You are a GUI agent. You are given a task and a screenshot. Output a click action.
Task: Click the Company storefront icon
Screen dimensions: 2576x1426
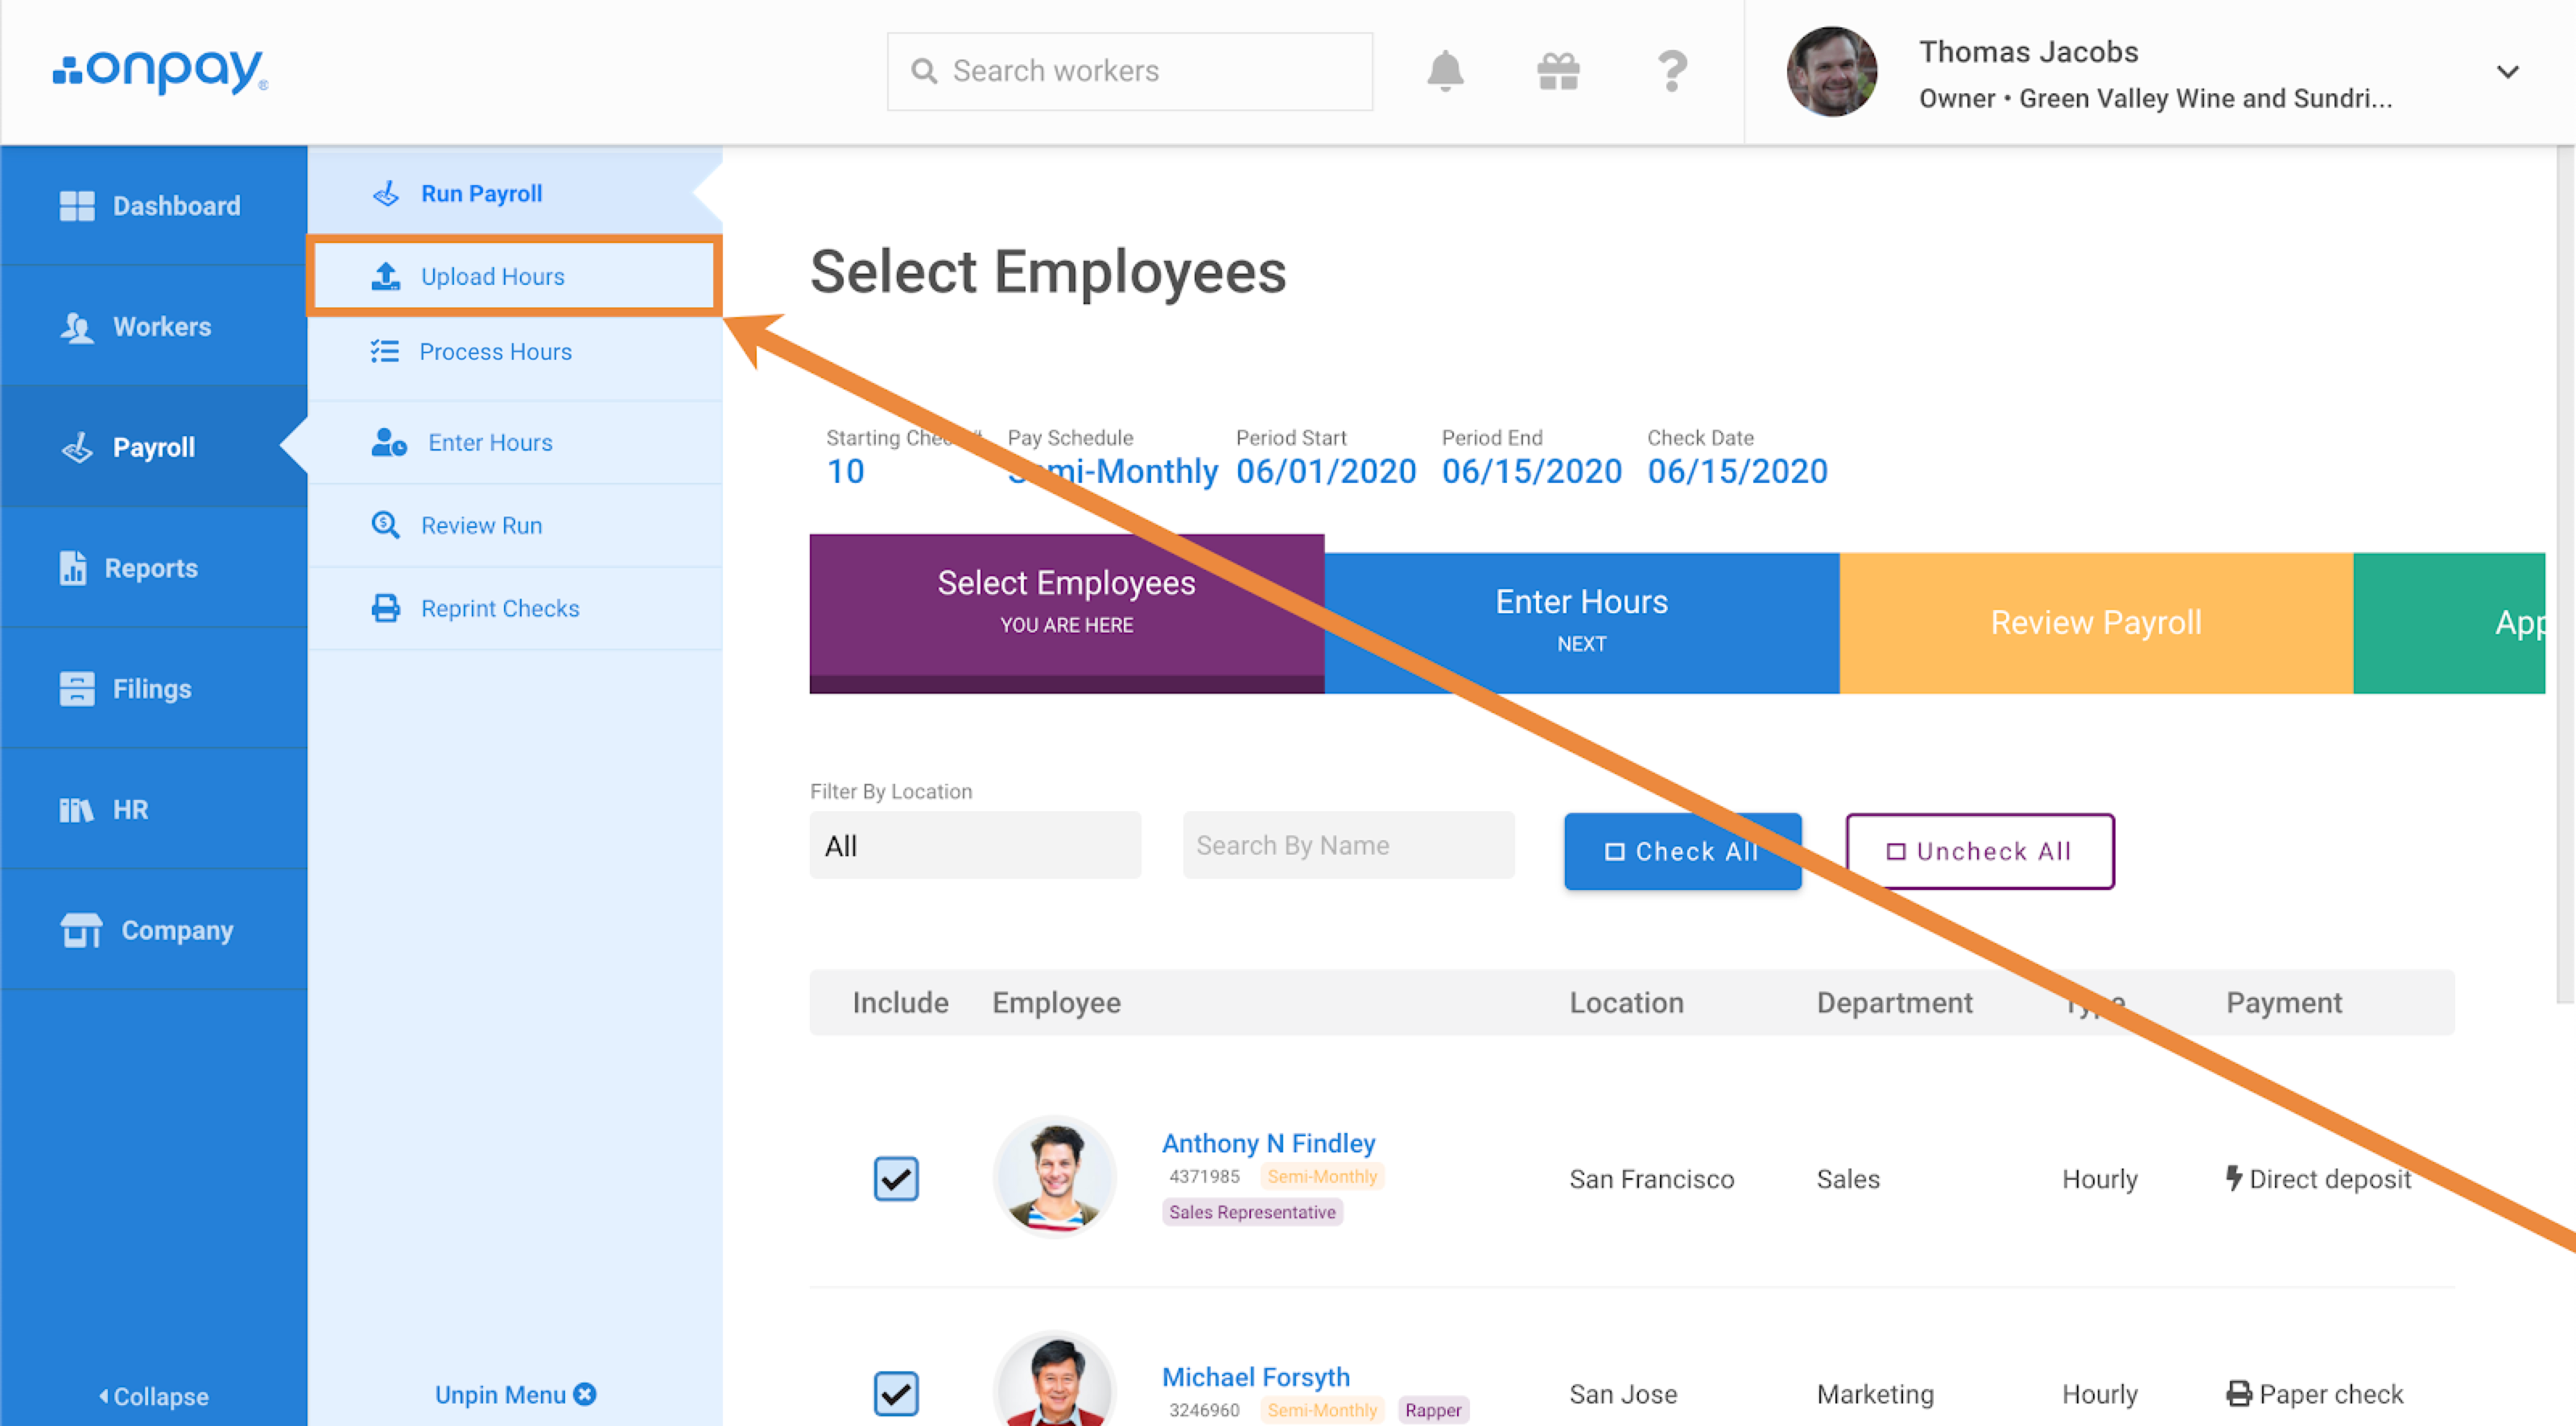click(x=81, y=930)
